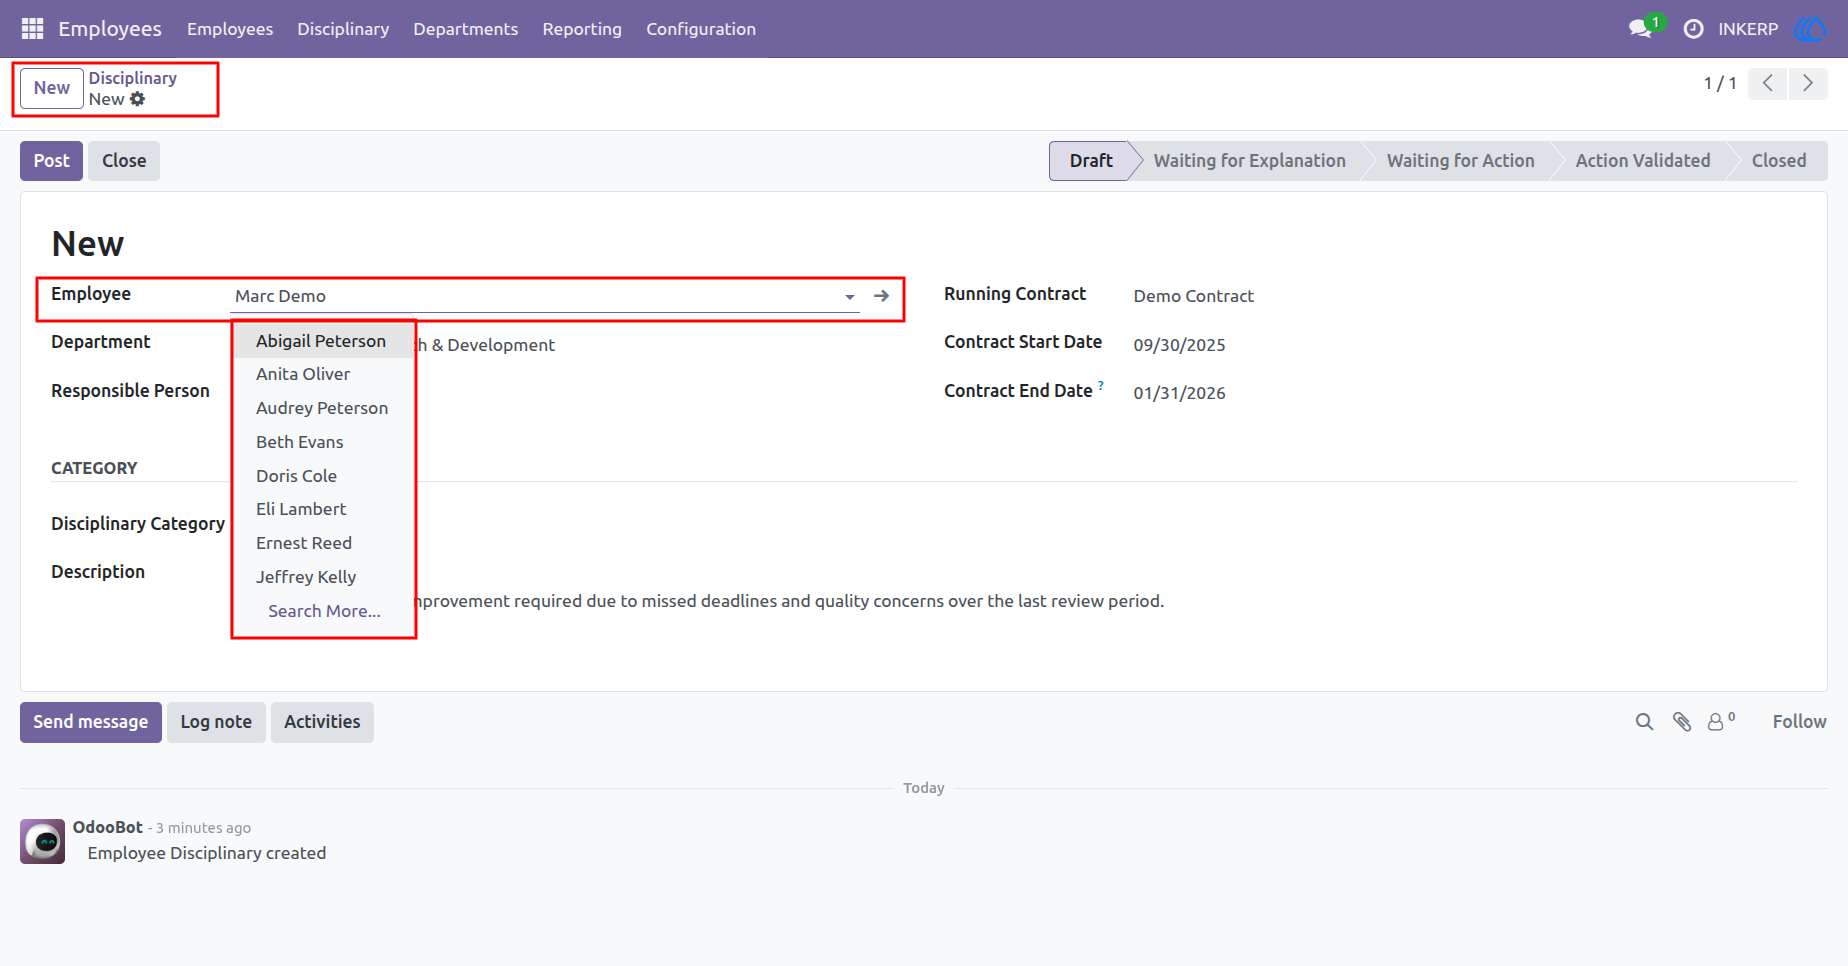The image size is (1848, 966).
Task: Set status to Waiting for Action
Action: (x=1460, y=161)
